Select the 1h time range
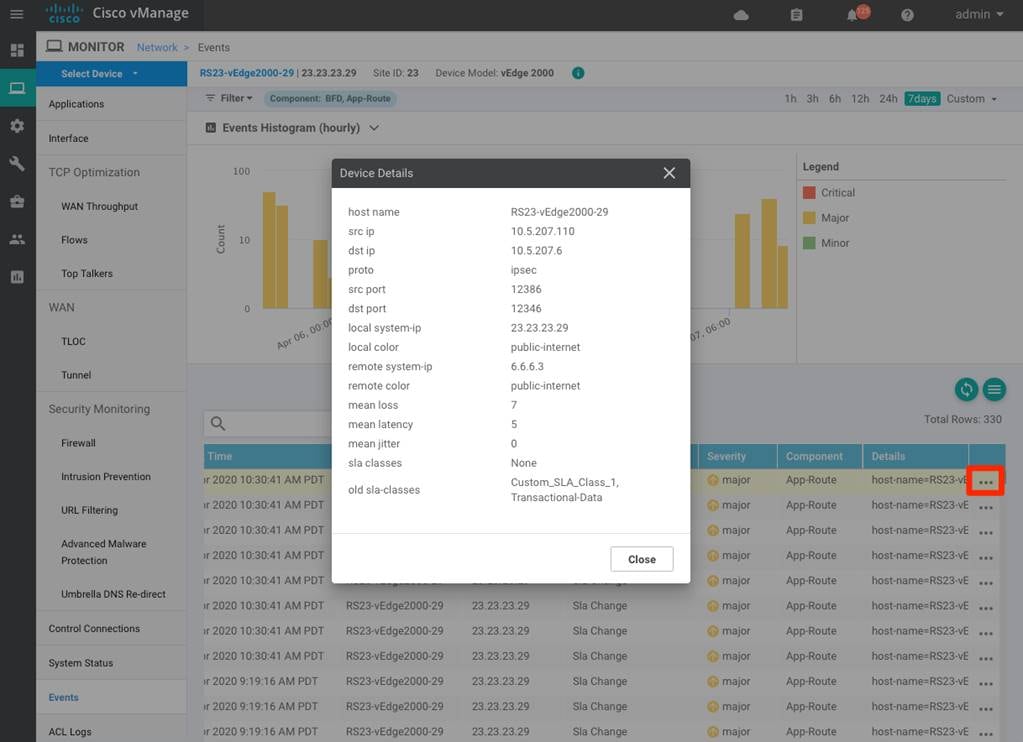 coord(790,99)
